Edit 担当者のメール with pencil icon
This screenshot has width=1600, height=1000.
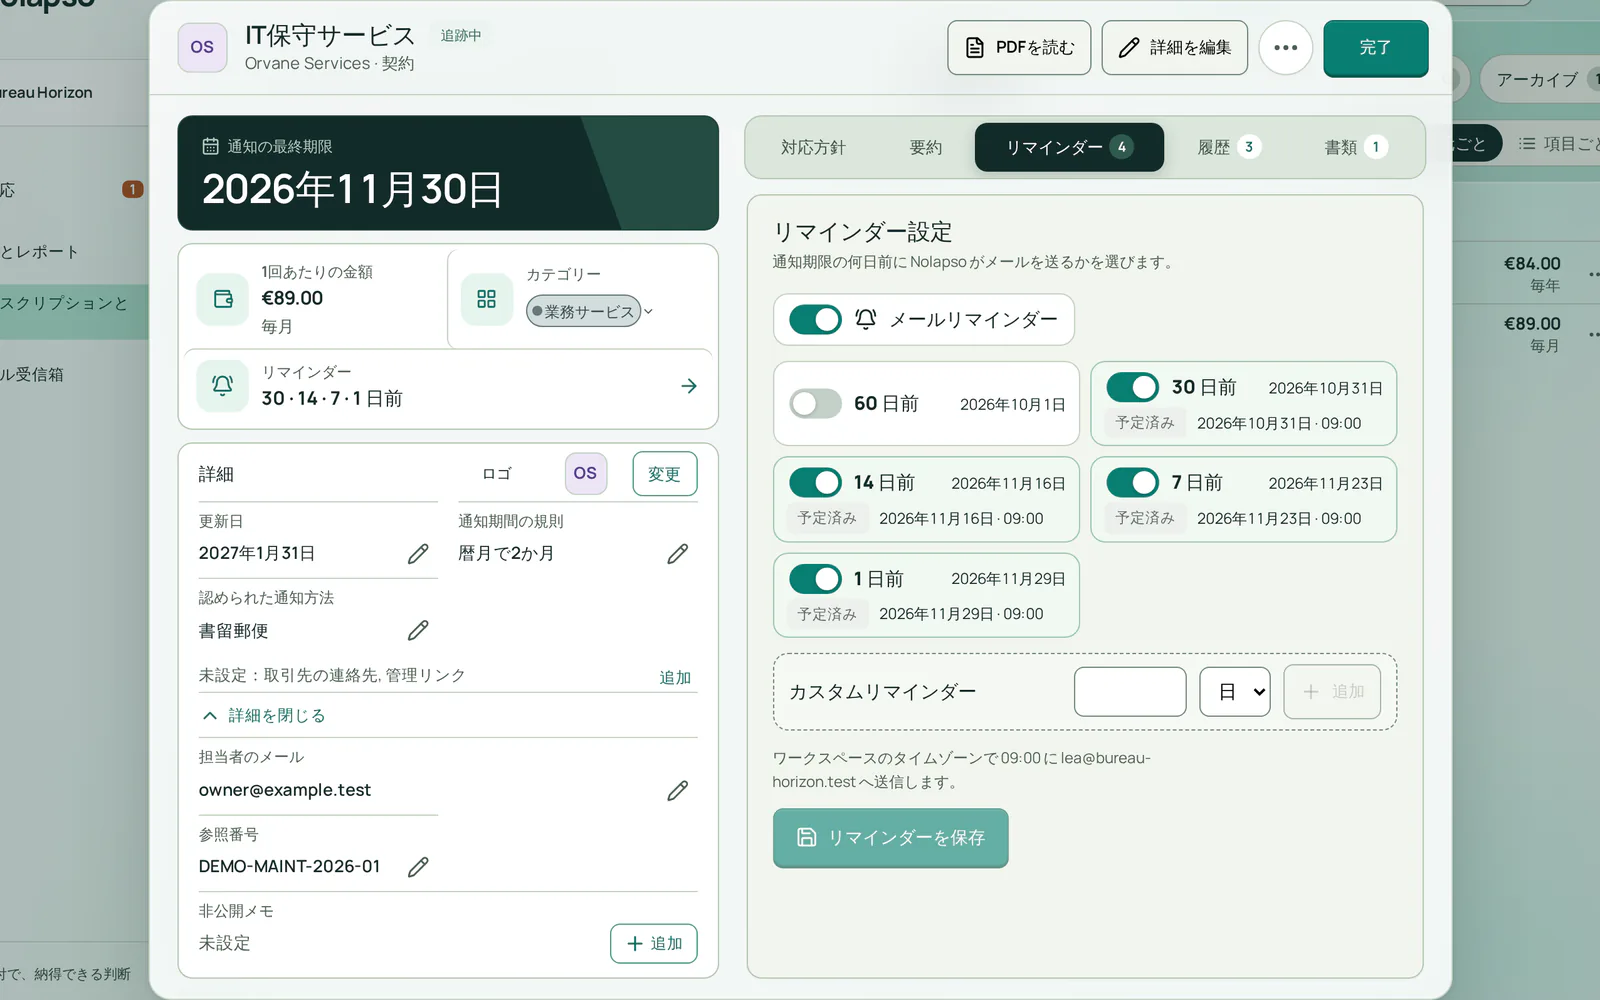click(x=678, y=791)
